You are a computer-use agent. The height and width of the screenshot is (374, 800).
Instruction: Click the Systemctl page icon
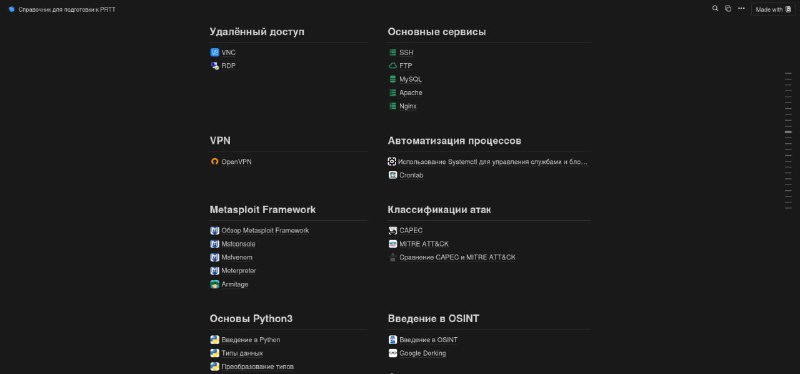tap(392, 162)
